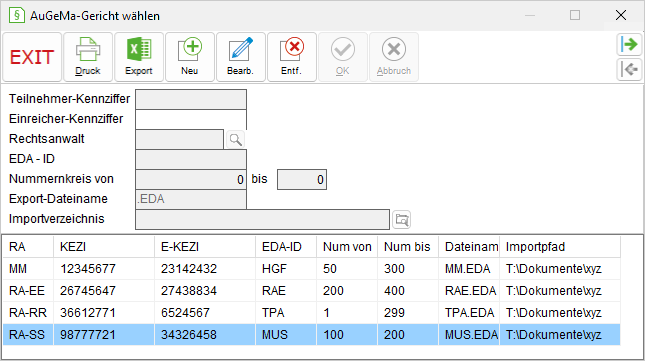Click KEZI value 98777721
The width and height of the screenshot is (645, 361).
pyautogui.click(x=88, y=335)
